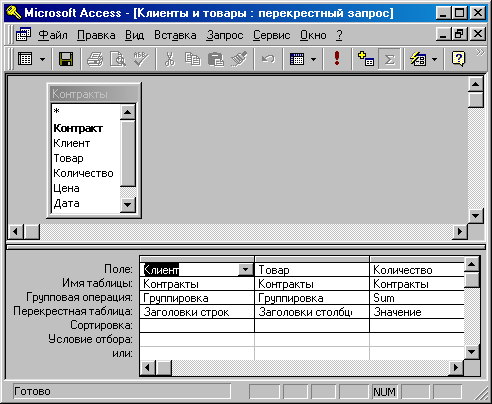Click Группировка under Товар column

tap(312, 298)
